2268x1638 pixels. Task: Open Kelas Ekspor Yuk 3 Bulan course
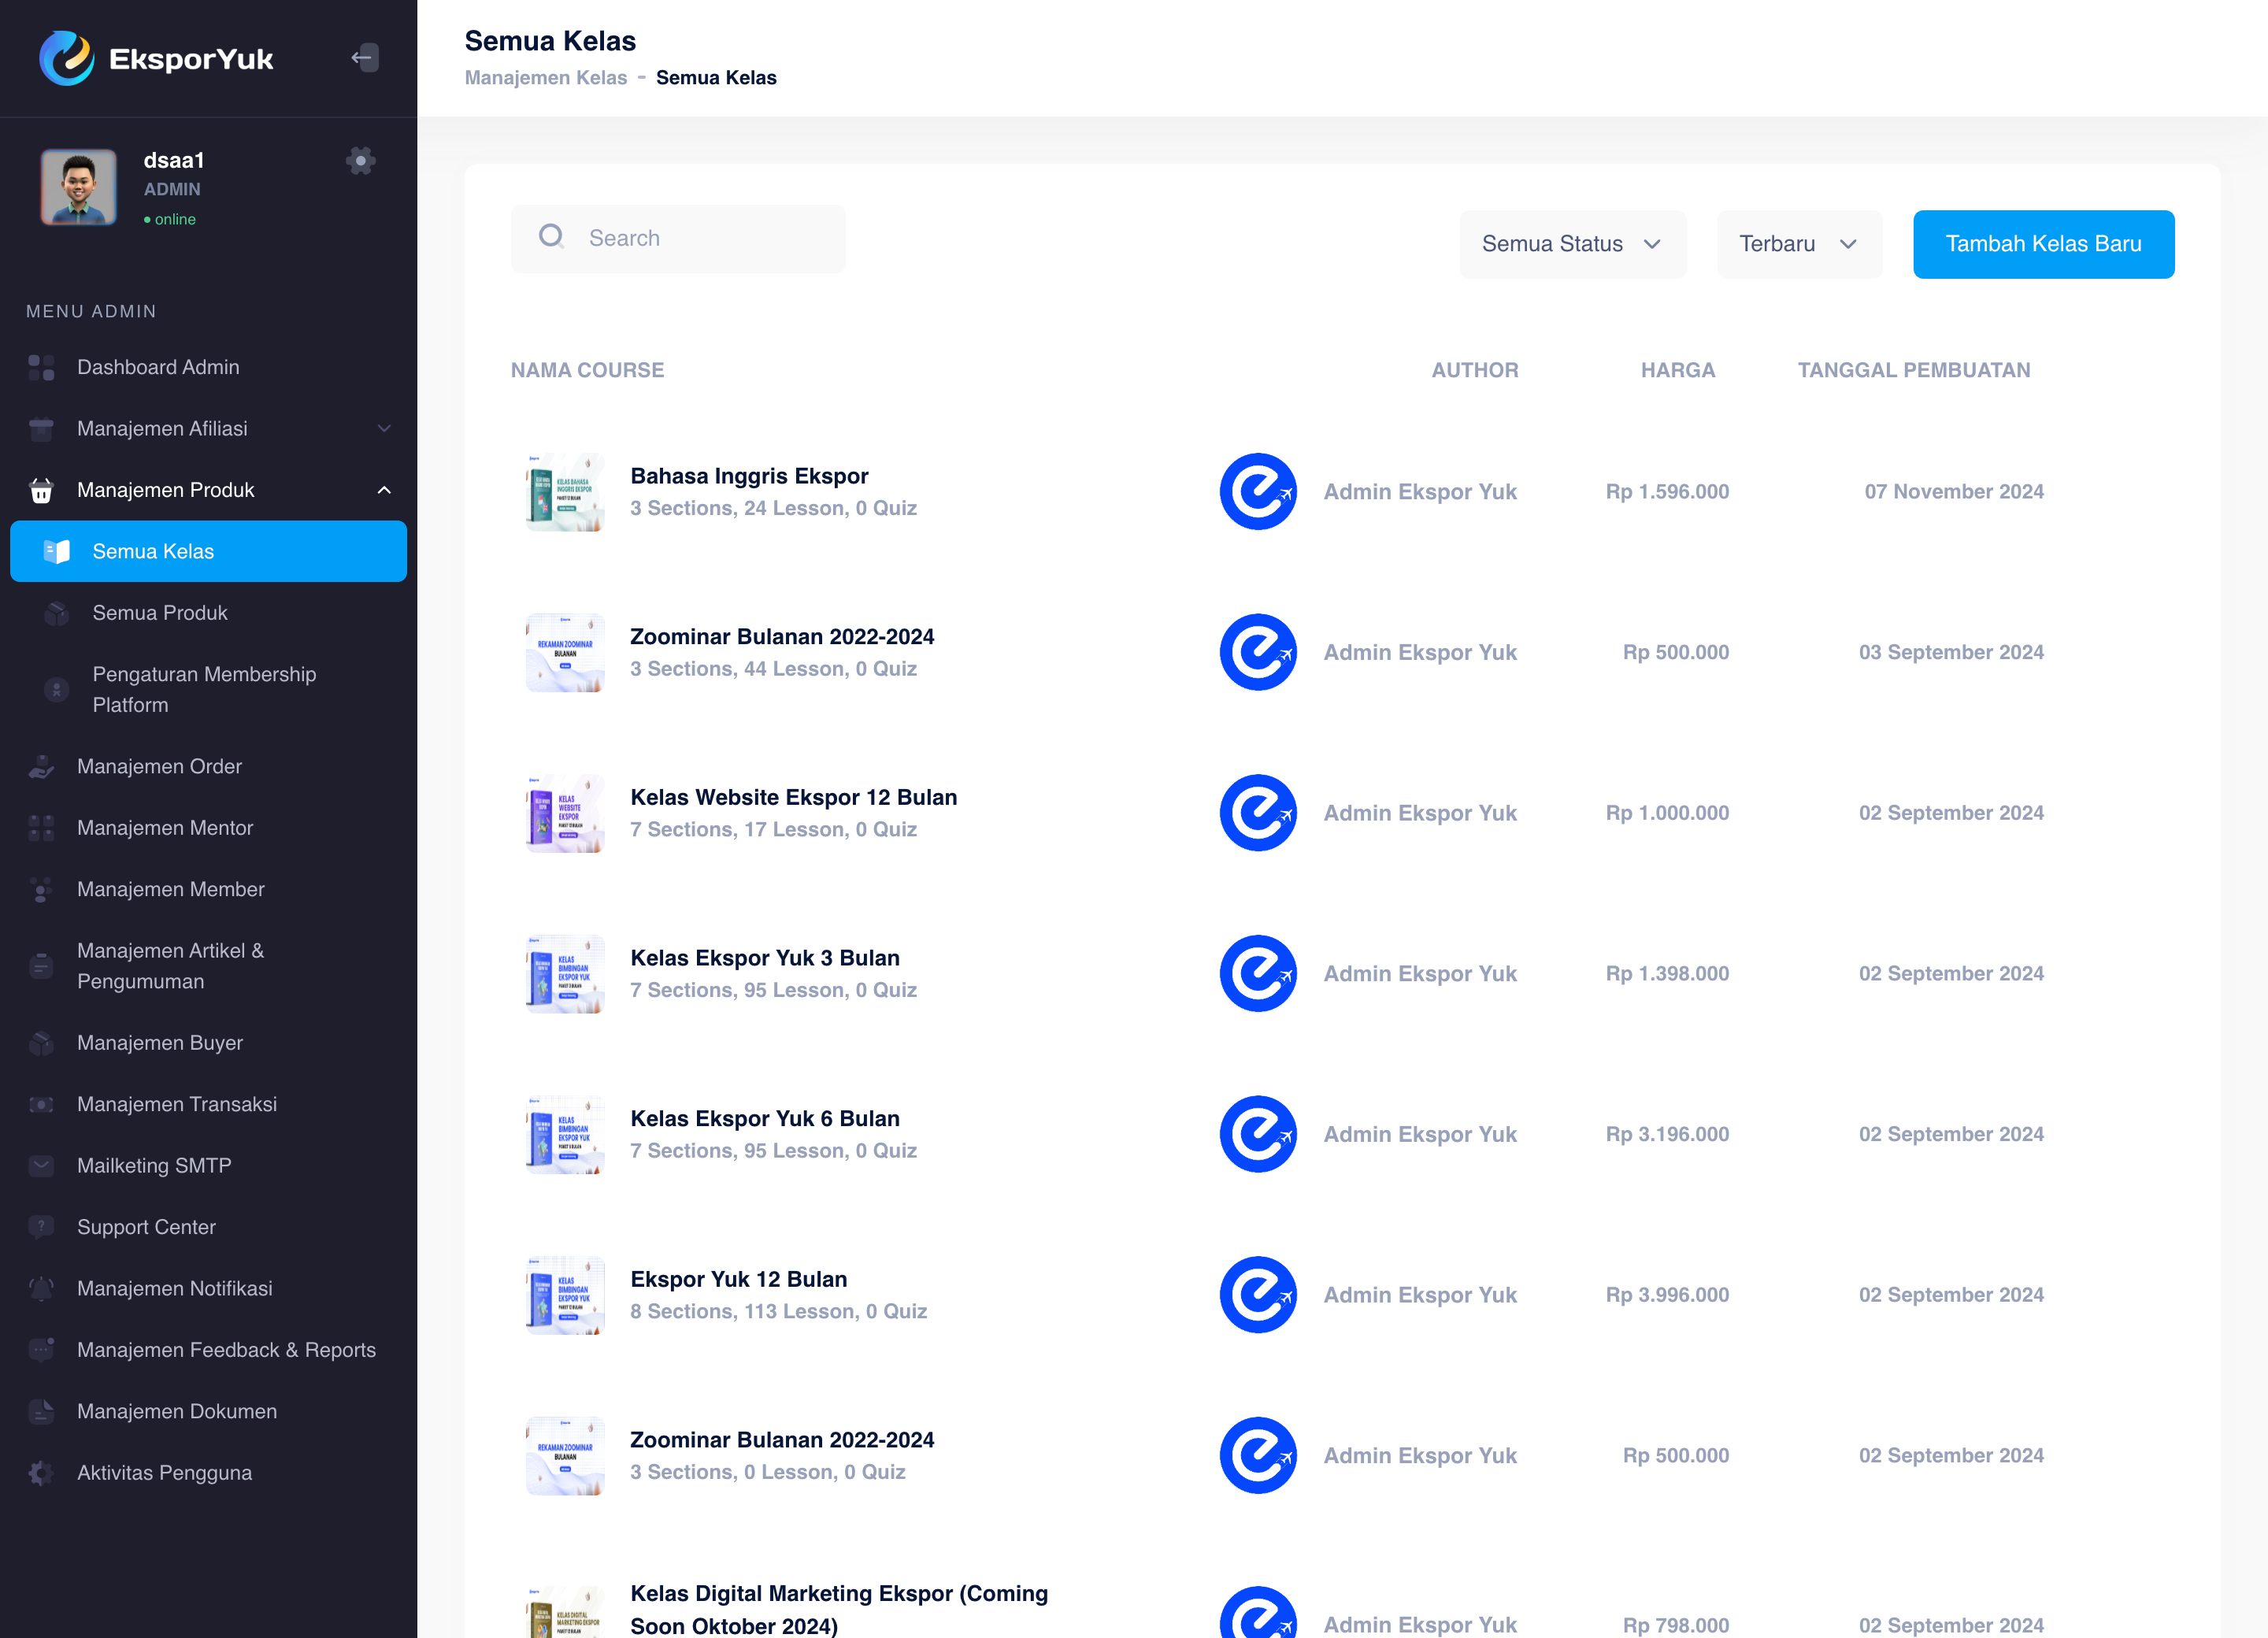point(765,958)
